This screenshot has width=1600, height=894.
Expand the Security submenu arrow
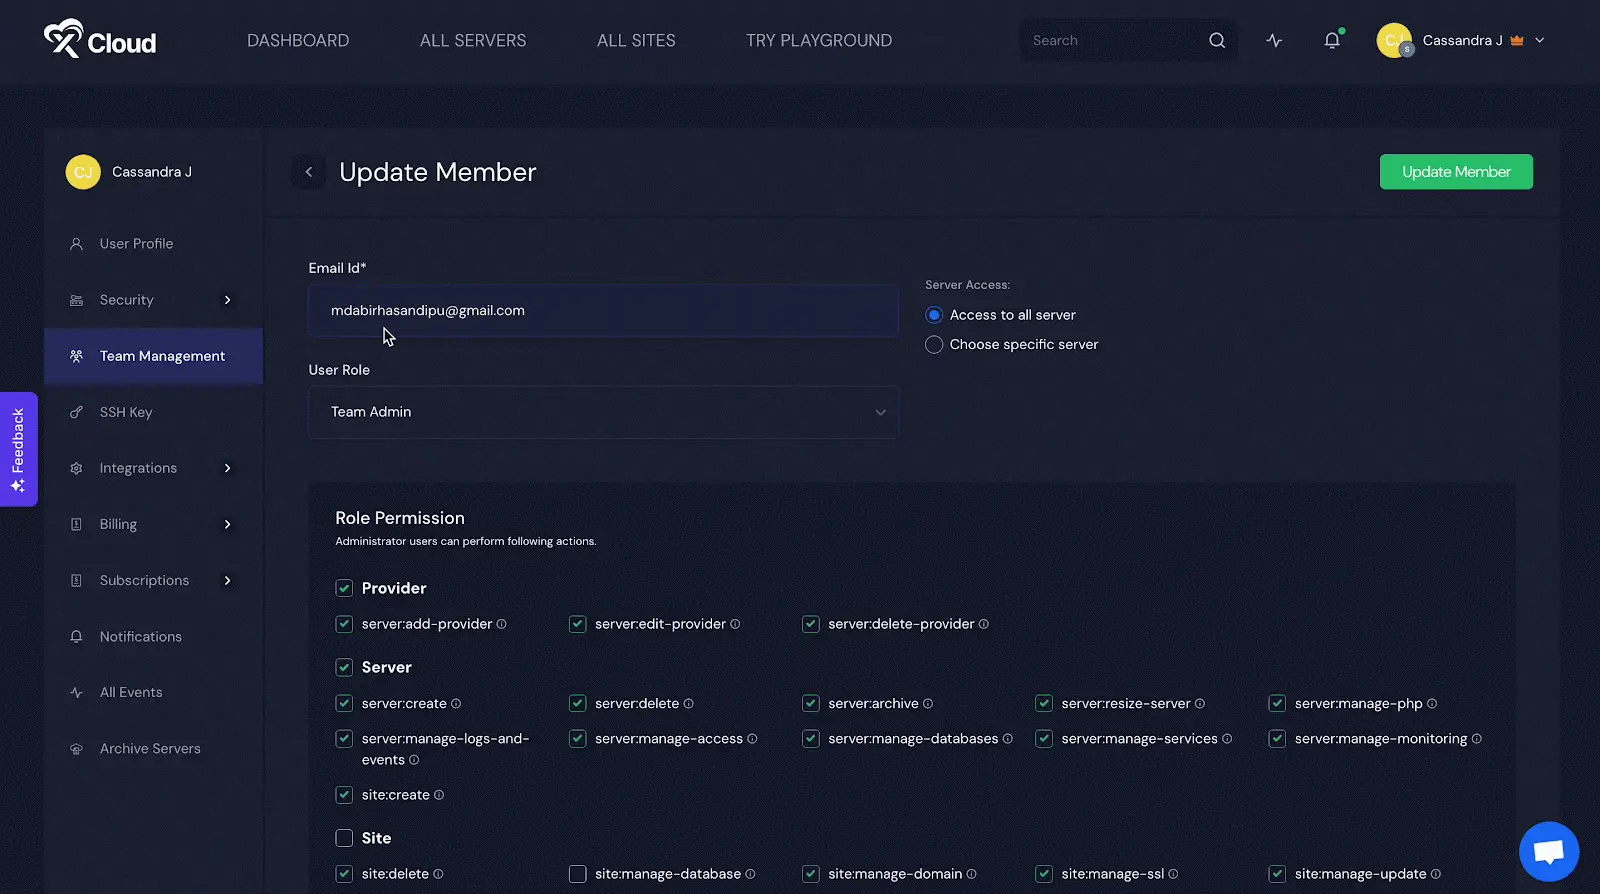228,300
